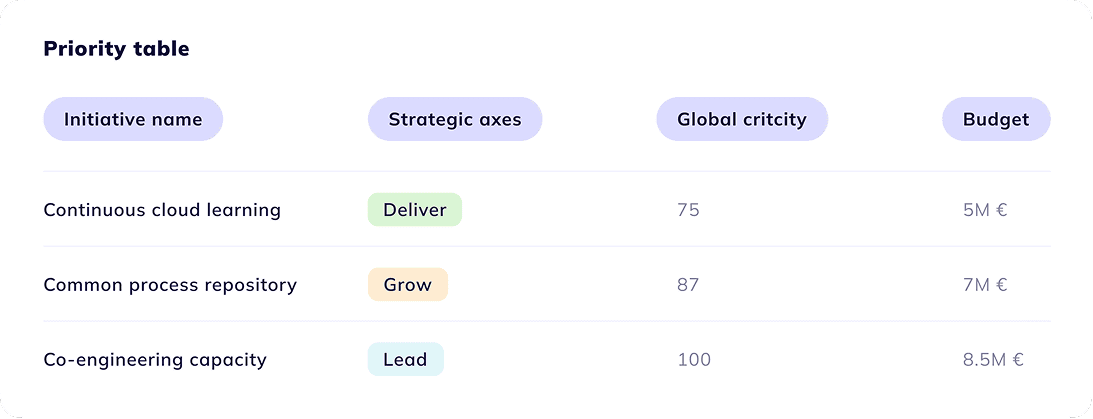This screenshot has height=419, width=1093.
Task: Select the criticity value 100
Action: click(694, 360)
